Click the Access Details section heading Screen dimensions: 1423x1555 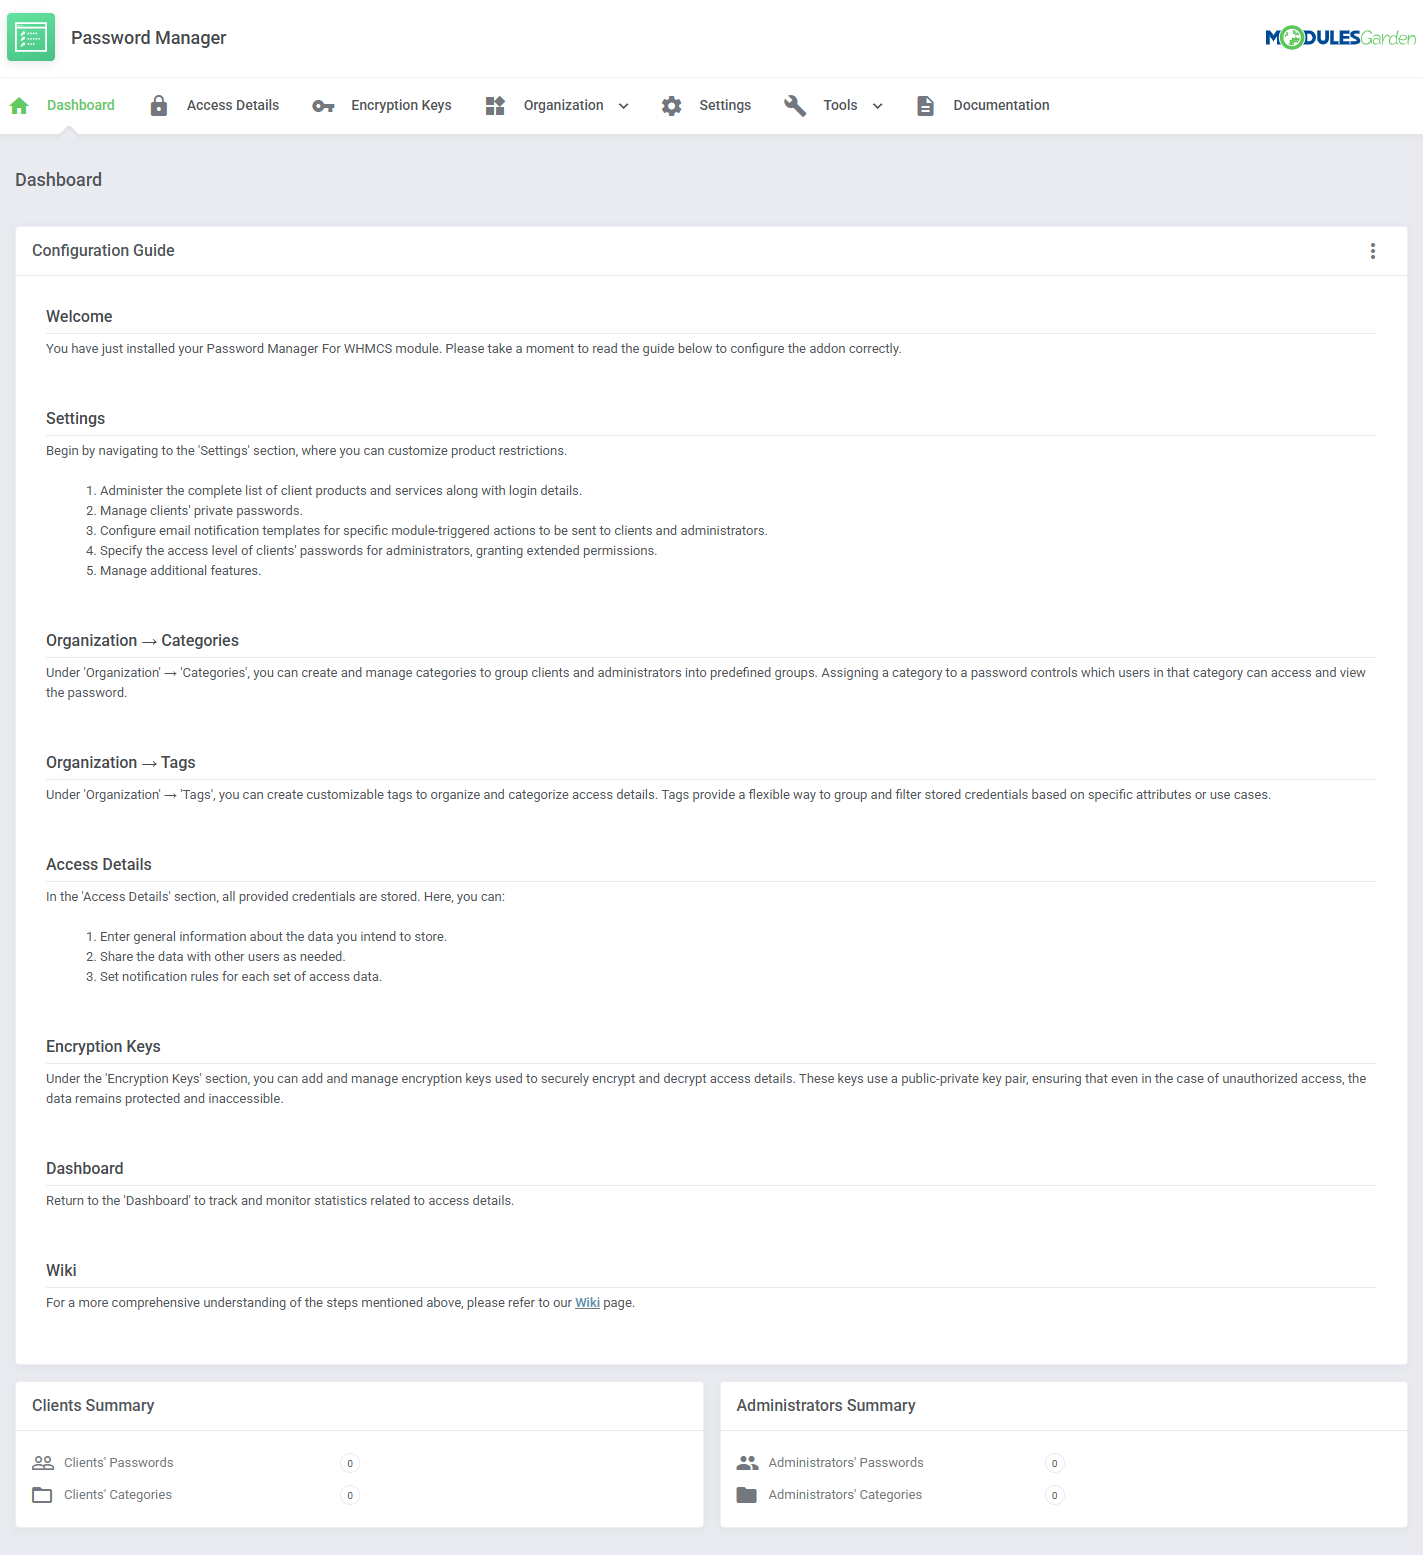point(99,865)
